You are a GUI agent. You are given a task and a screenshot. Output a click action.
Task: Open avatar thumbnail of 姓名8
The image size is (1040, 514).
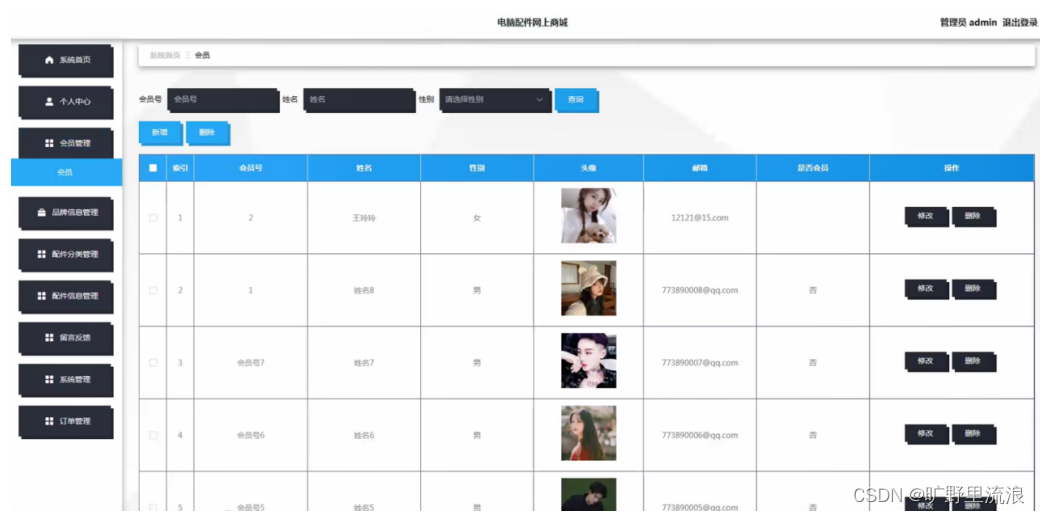tap(588, 288)
